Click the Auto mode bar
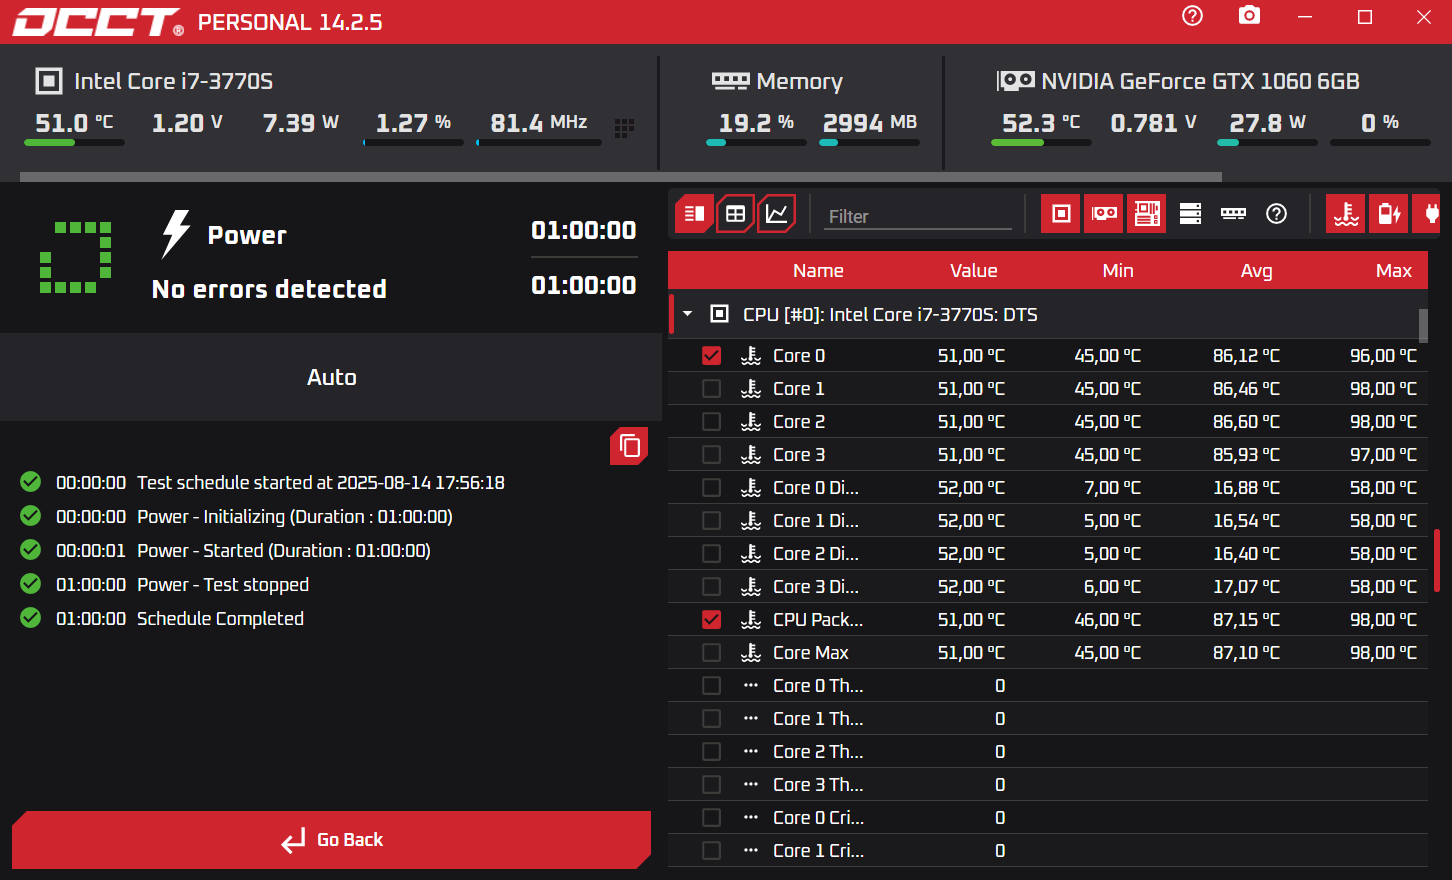 331,377
